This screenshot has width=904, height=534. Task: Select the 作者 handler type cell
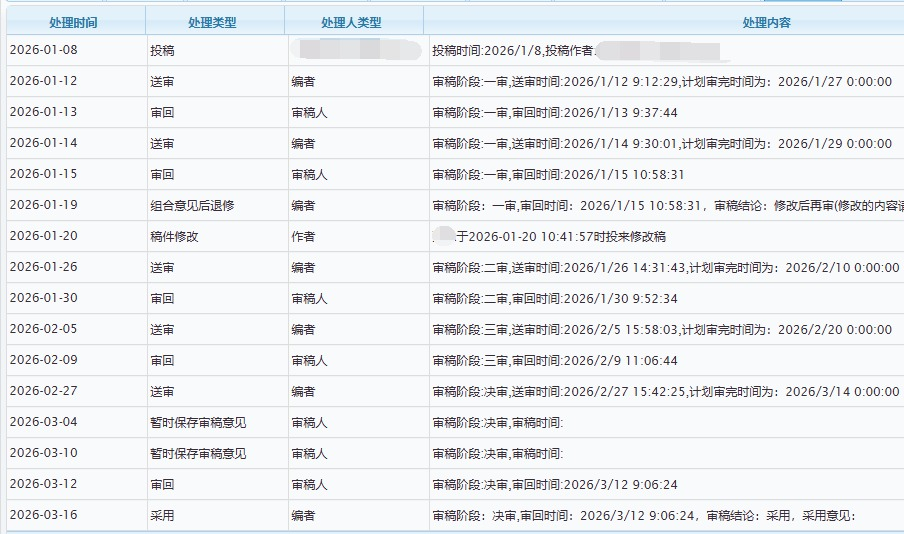click(x=303, y=236)
